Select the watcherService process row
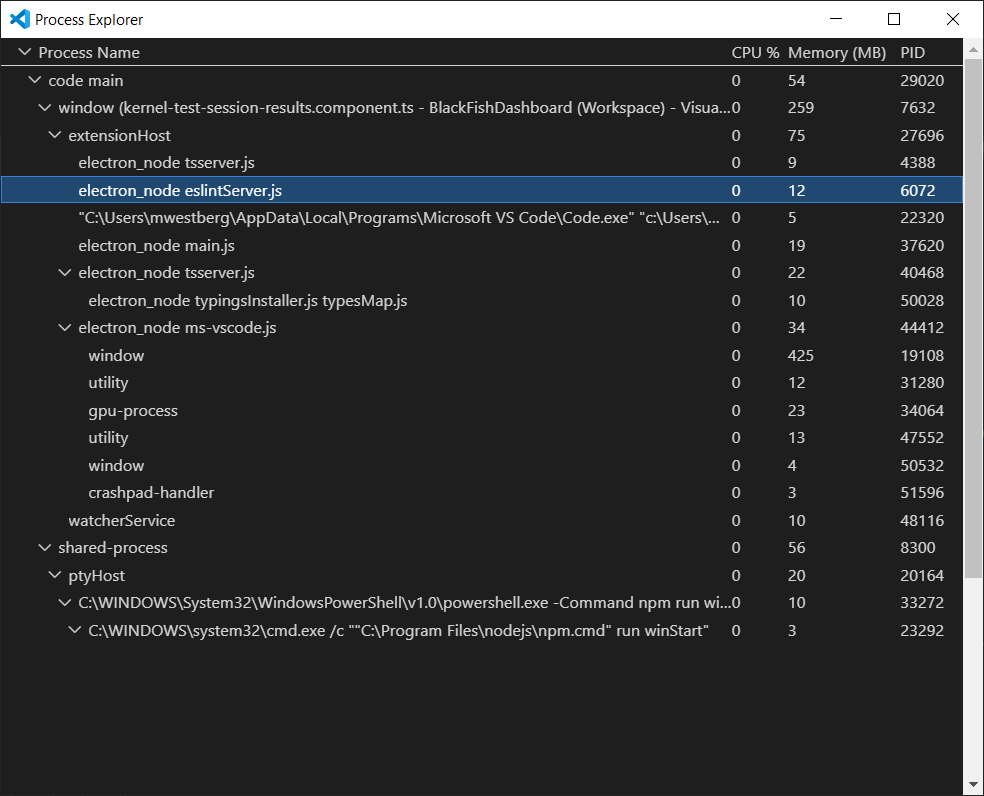This screenshot has width=984, height=796. 122,520
